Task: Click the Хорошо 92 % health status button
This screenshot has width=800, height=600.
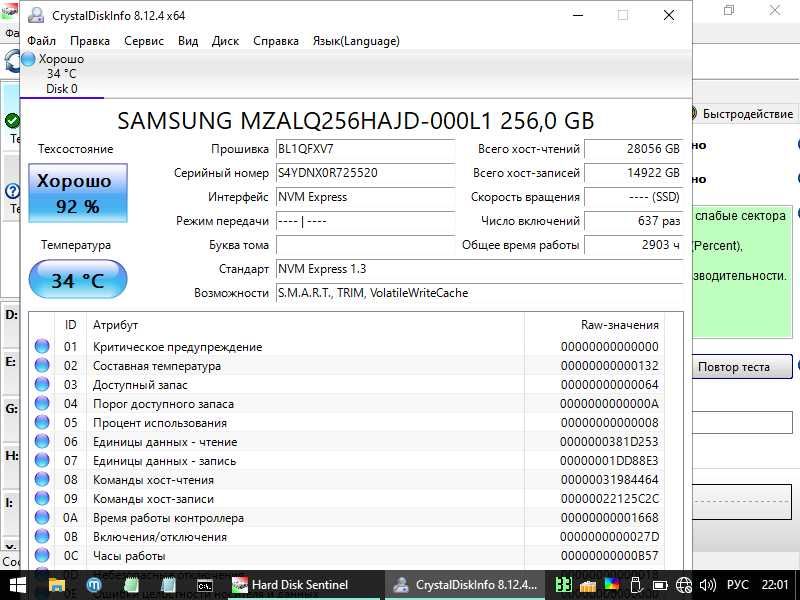Action: pos(78,193)
